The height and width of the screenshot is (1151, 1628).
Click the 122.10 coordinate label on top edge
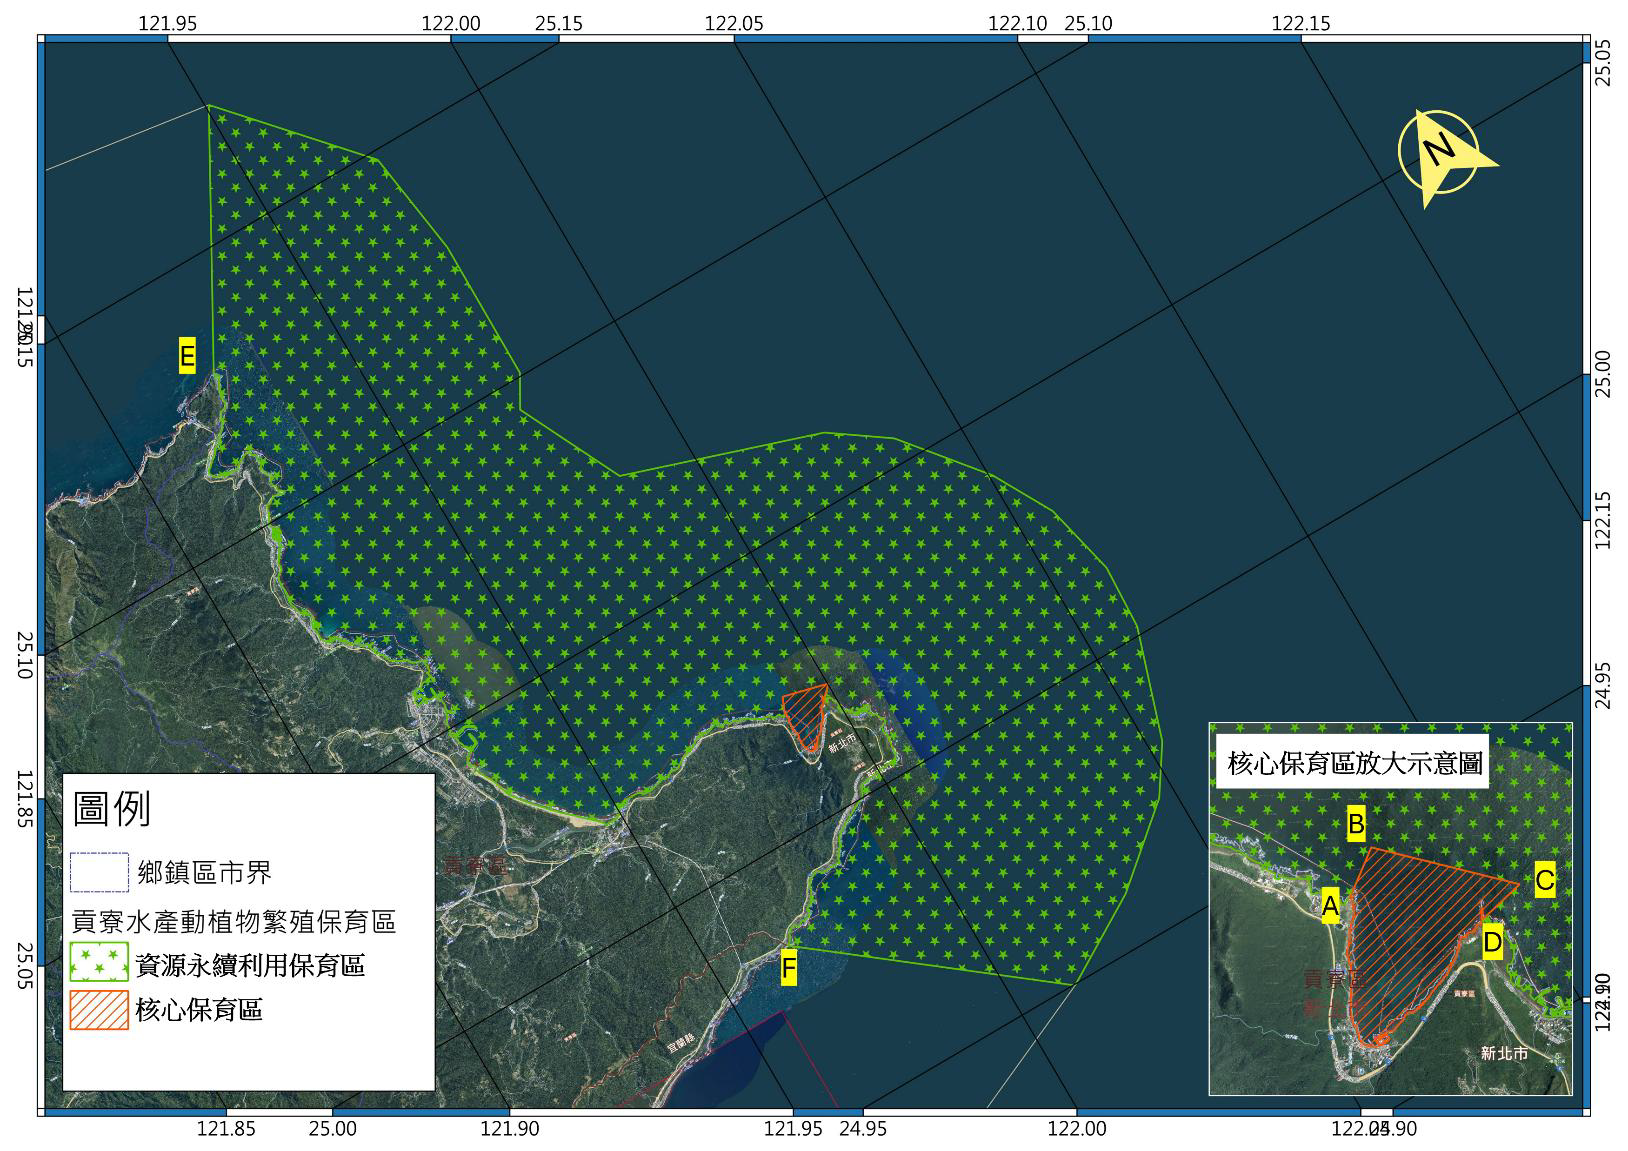click(x=1018, y=24)
